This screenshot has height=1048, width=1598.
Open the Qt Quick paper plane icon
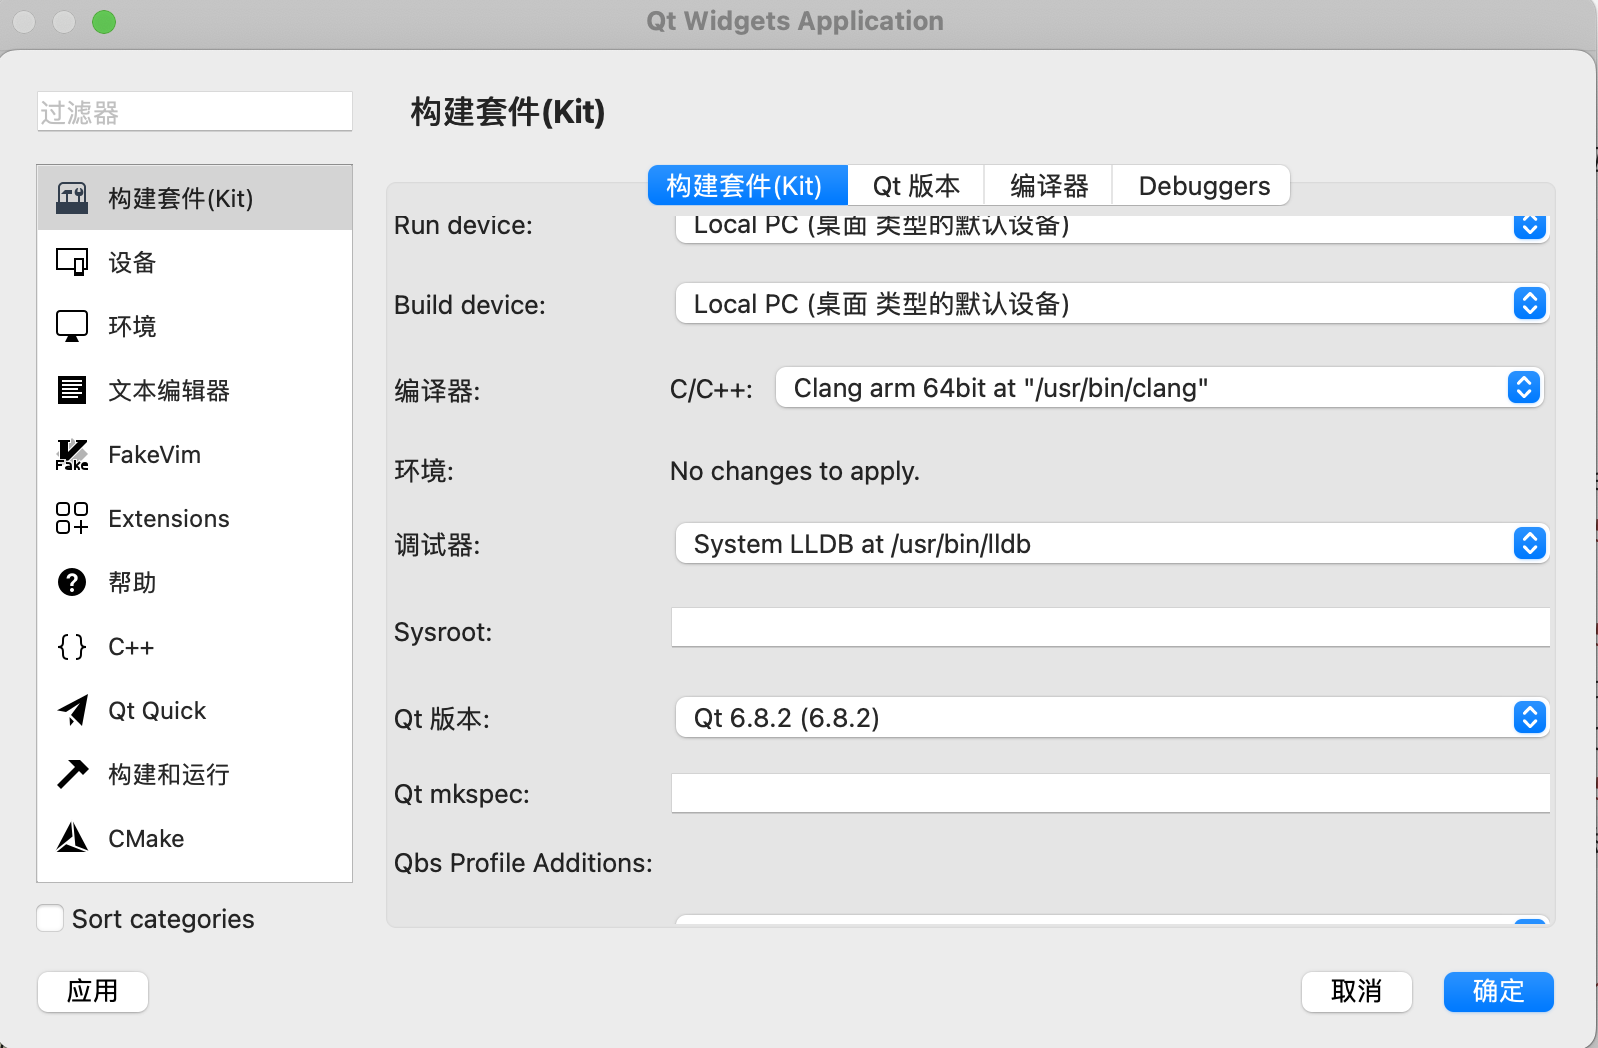pos(72,710)
